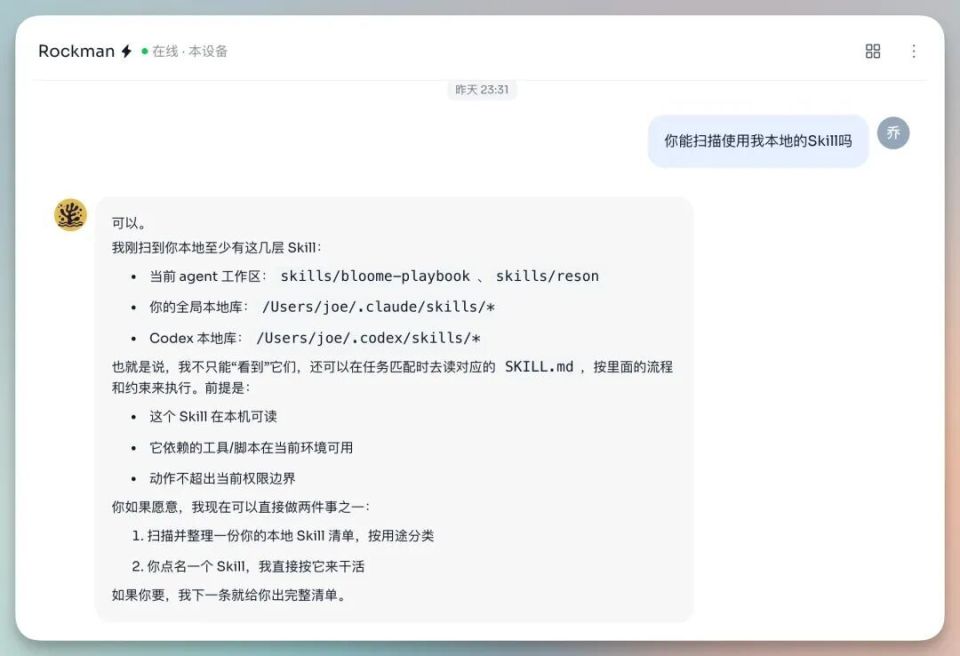Click the 昨天 23:31 timestamp
This screenshot has height=656, width=960.
[x=480, y=90]
